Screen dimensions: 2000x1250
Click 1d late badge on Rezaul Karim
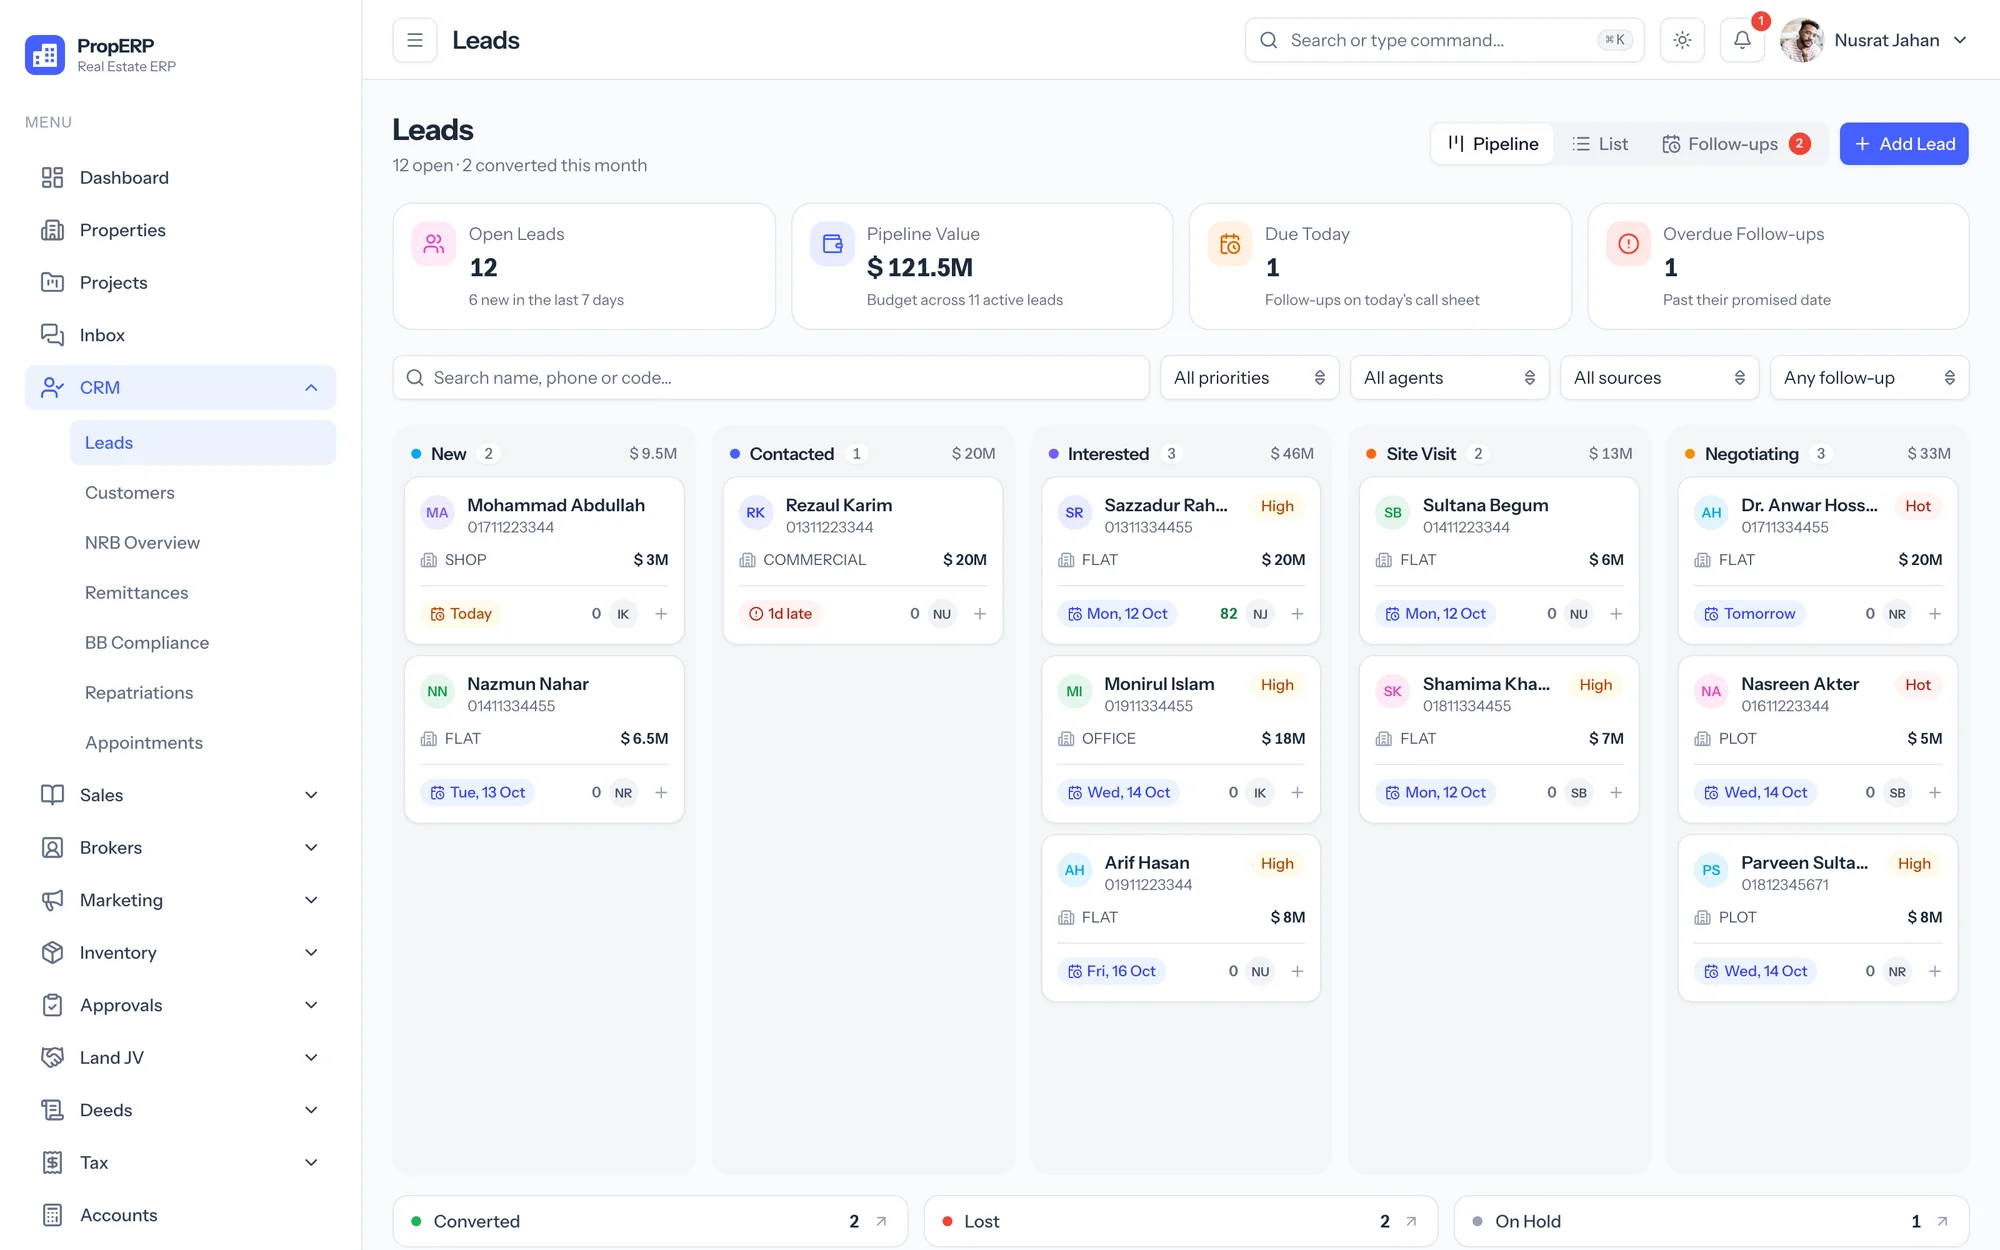[x=781, y=614]
